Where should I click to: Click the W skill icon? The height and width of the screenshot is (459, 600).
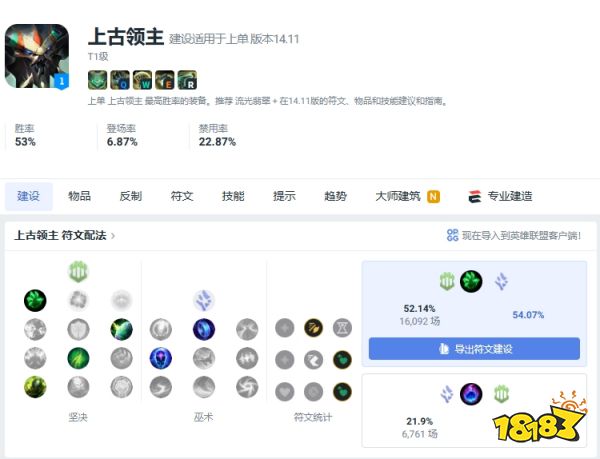point(142,80)
